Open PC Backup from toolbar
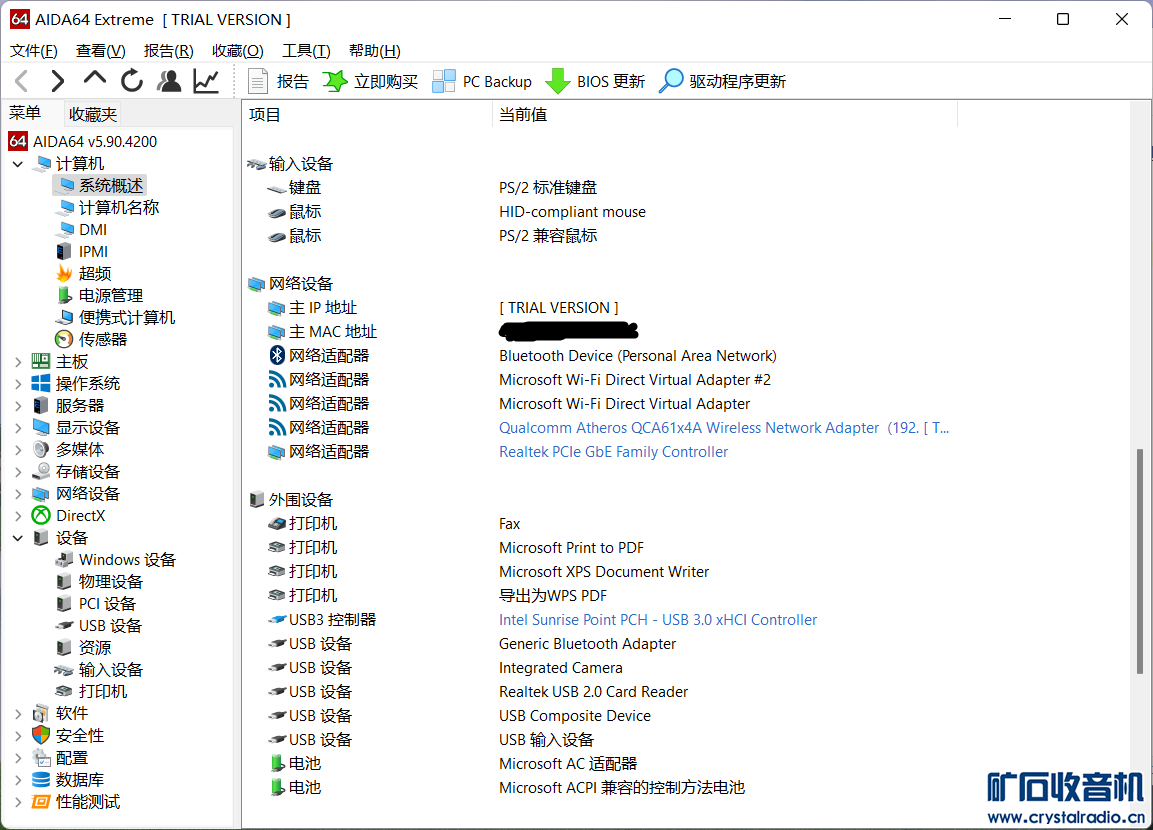 pyautogui.click(x=482, y=81)
